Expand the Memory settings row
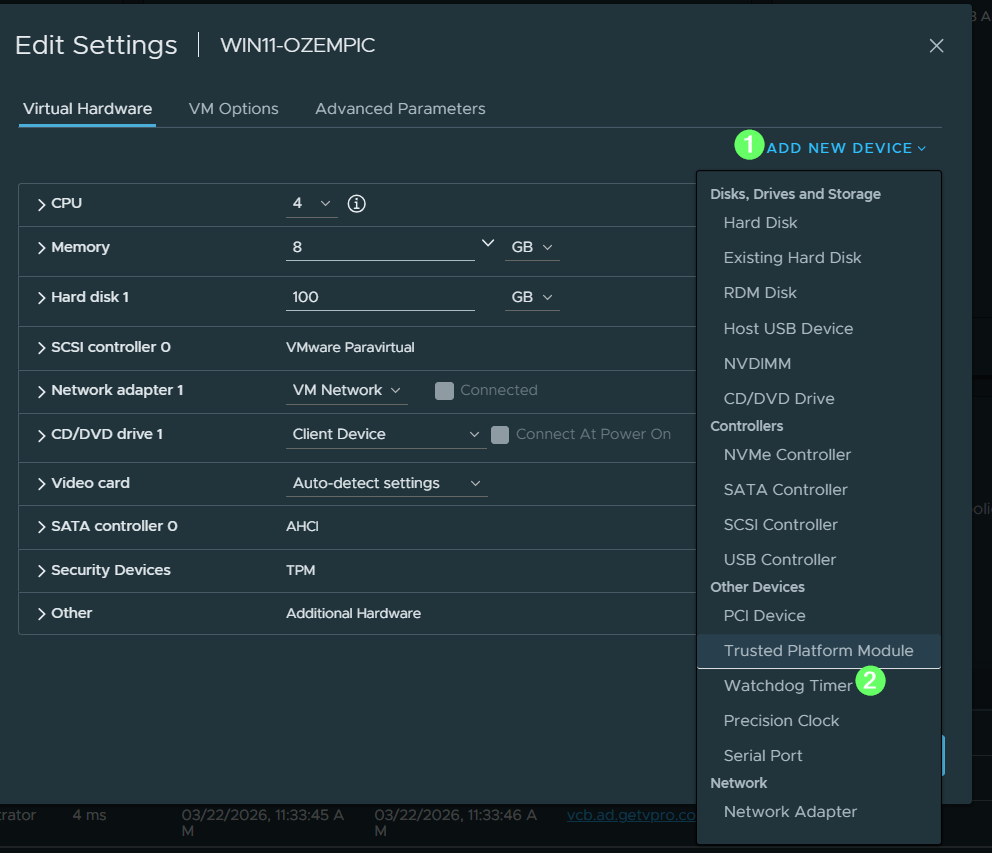Image resolution: width=992 pixels, height=853 pixels. click(x=42, y=247)
